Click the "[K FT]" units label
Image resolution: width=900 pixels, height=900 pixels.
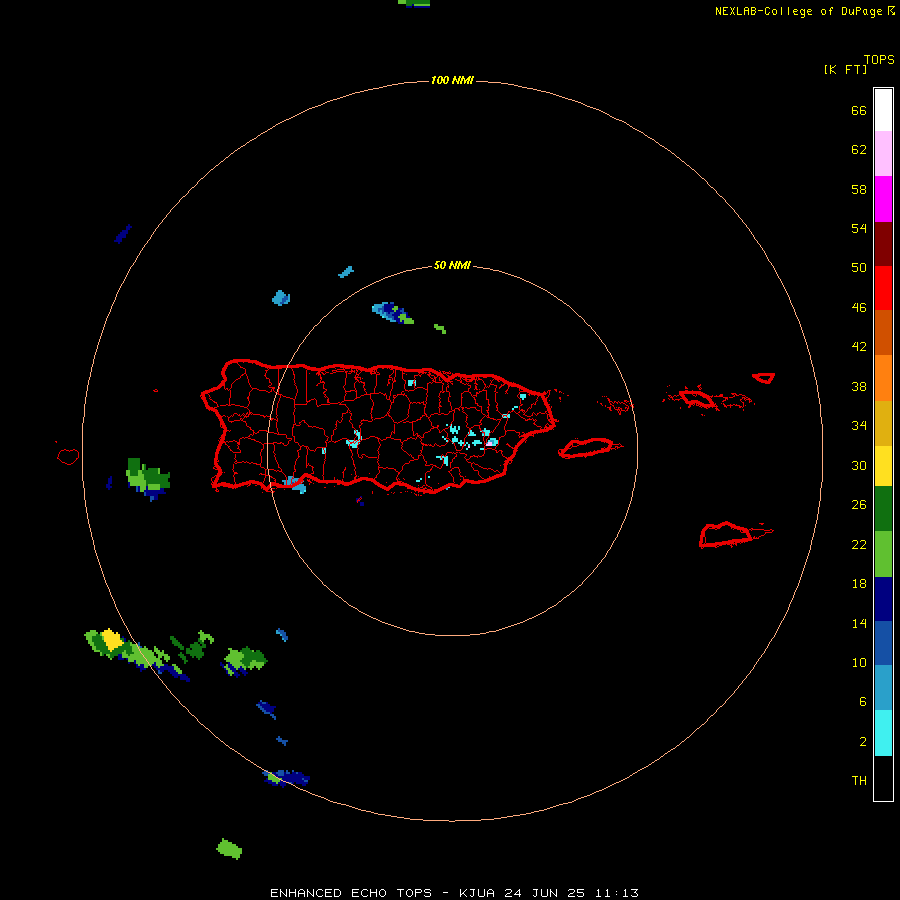click(845, 69)
